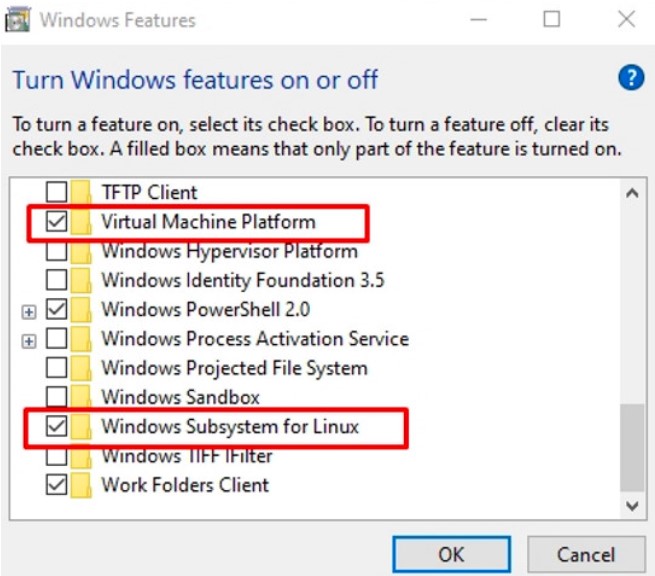Viewport: 655px width, 576px height.
Task: Select the Windows TIFF IFilter item
Action: click(x=187, y=456)
